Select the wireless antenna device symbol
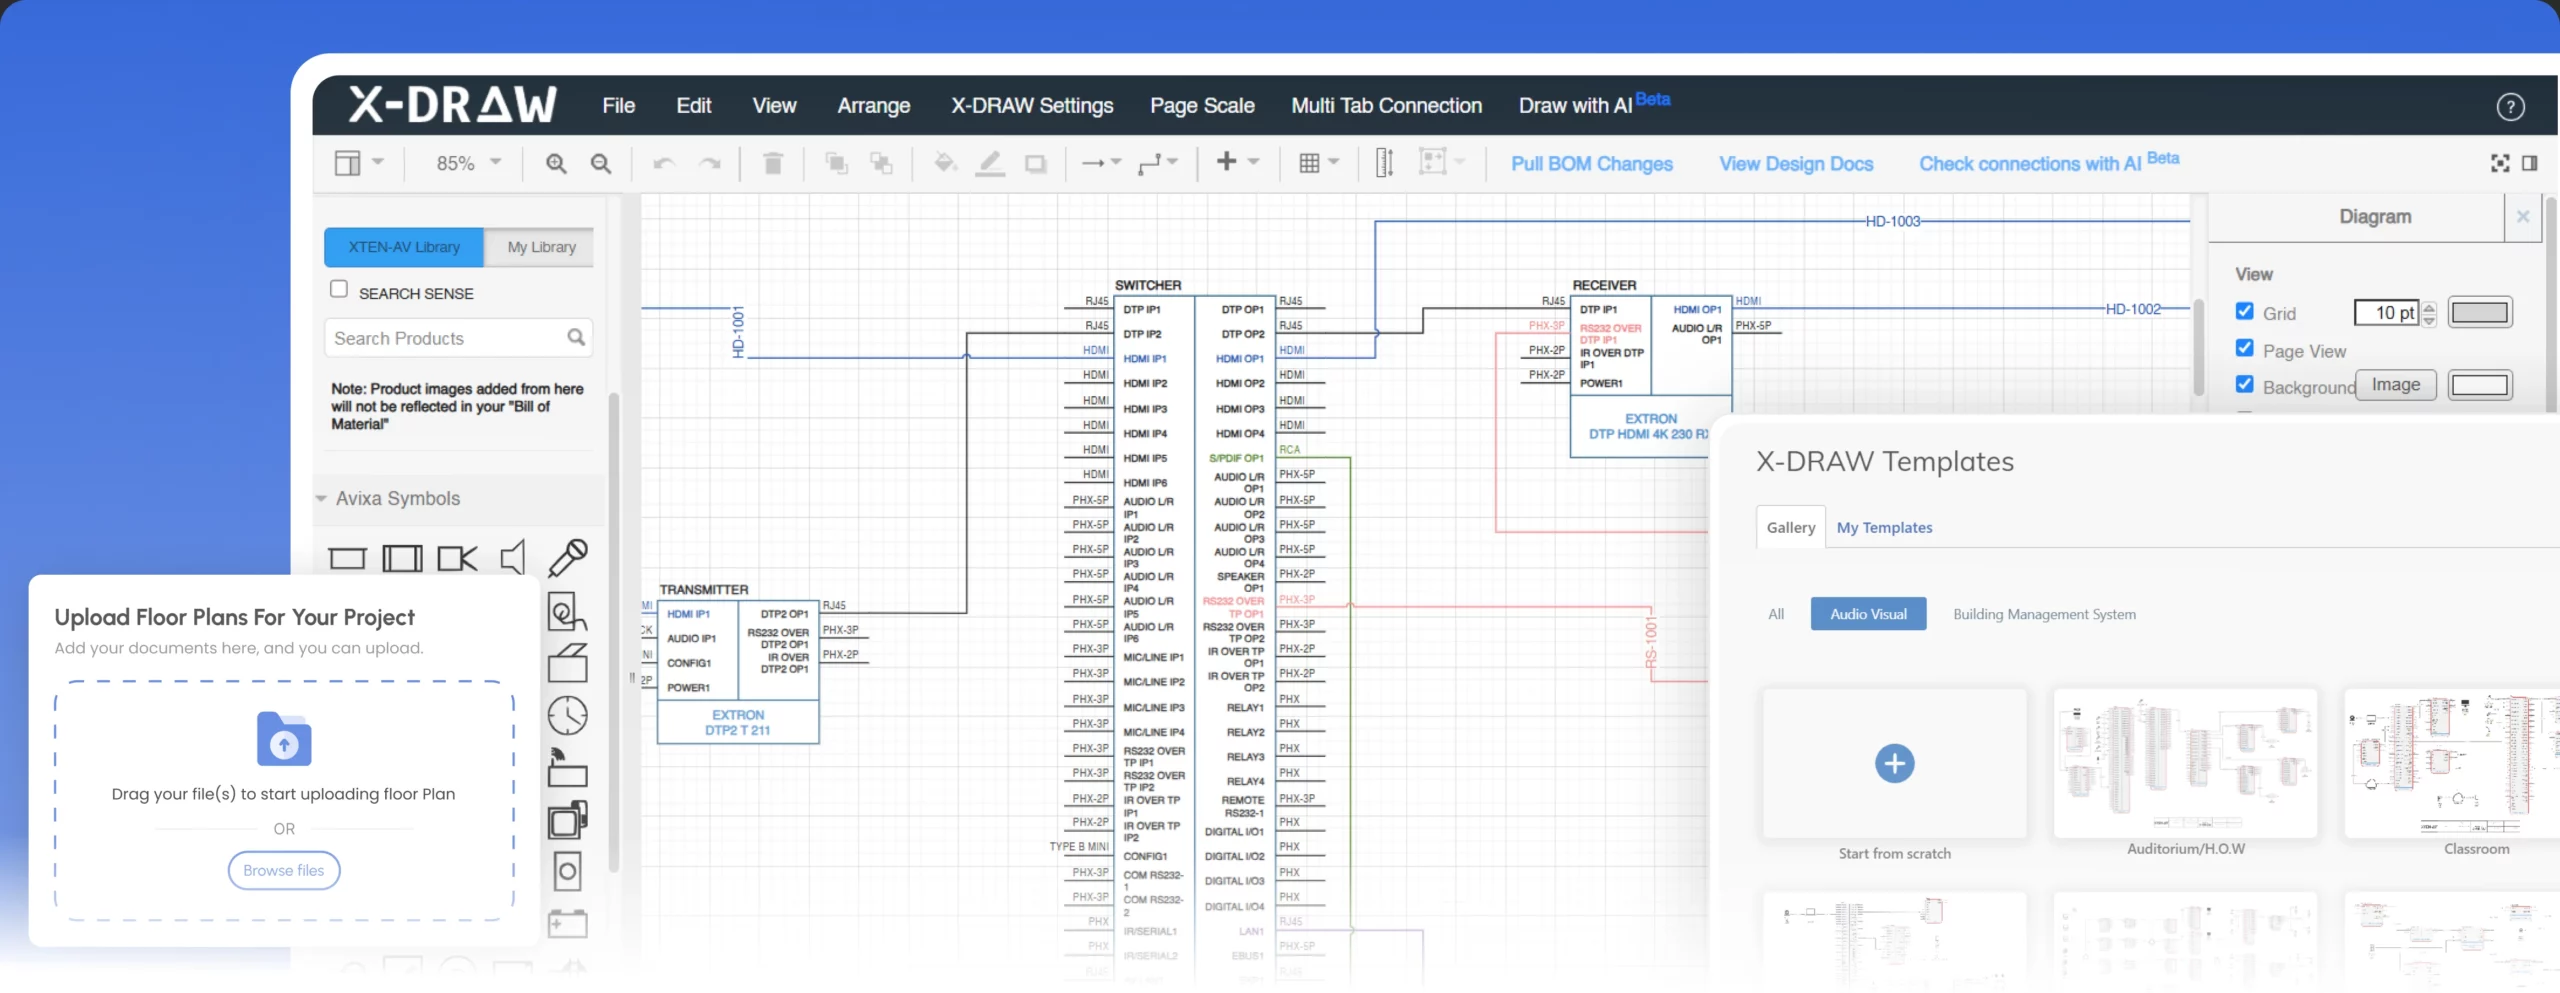Viewport: 2560px width, 993px height. 568,768
